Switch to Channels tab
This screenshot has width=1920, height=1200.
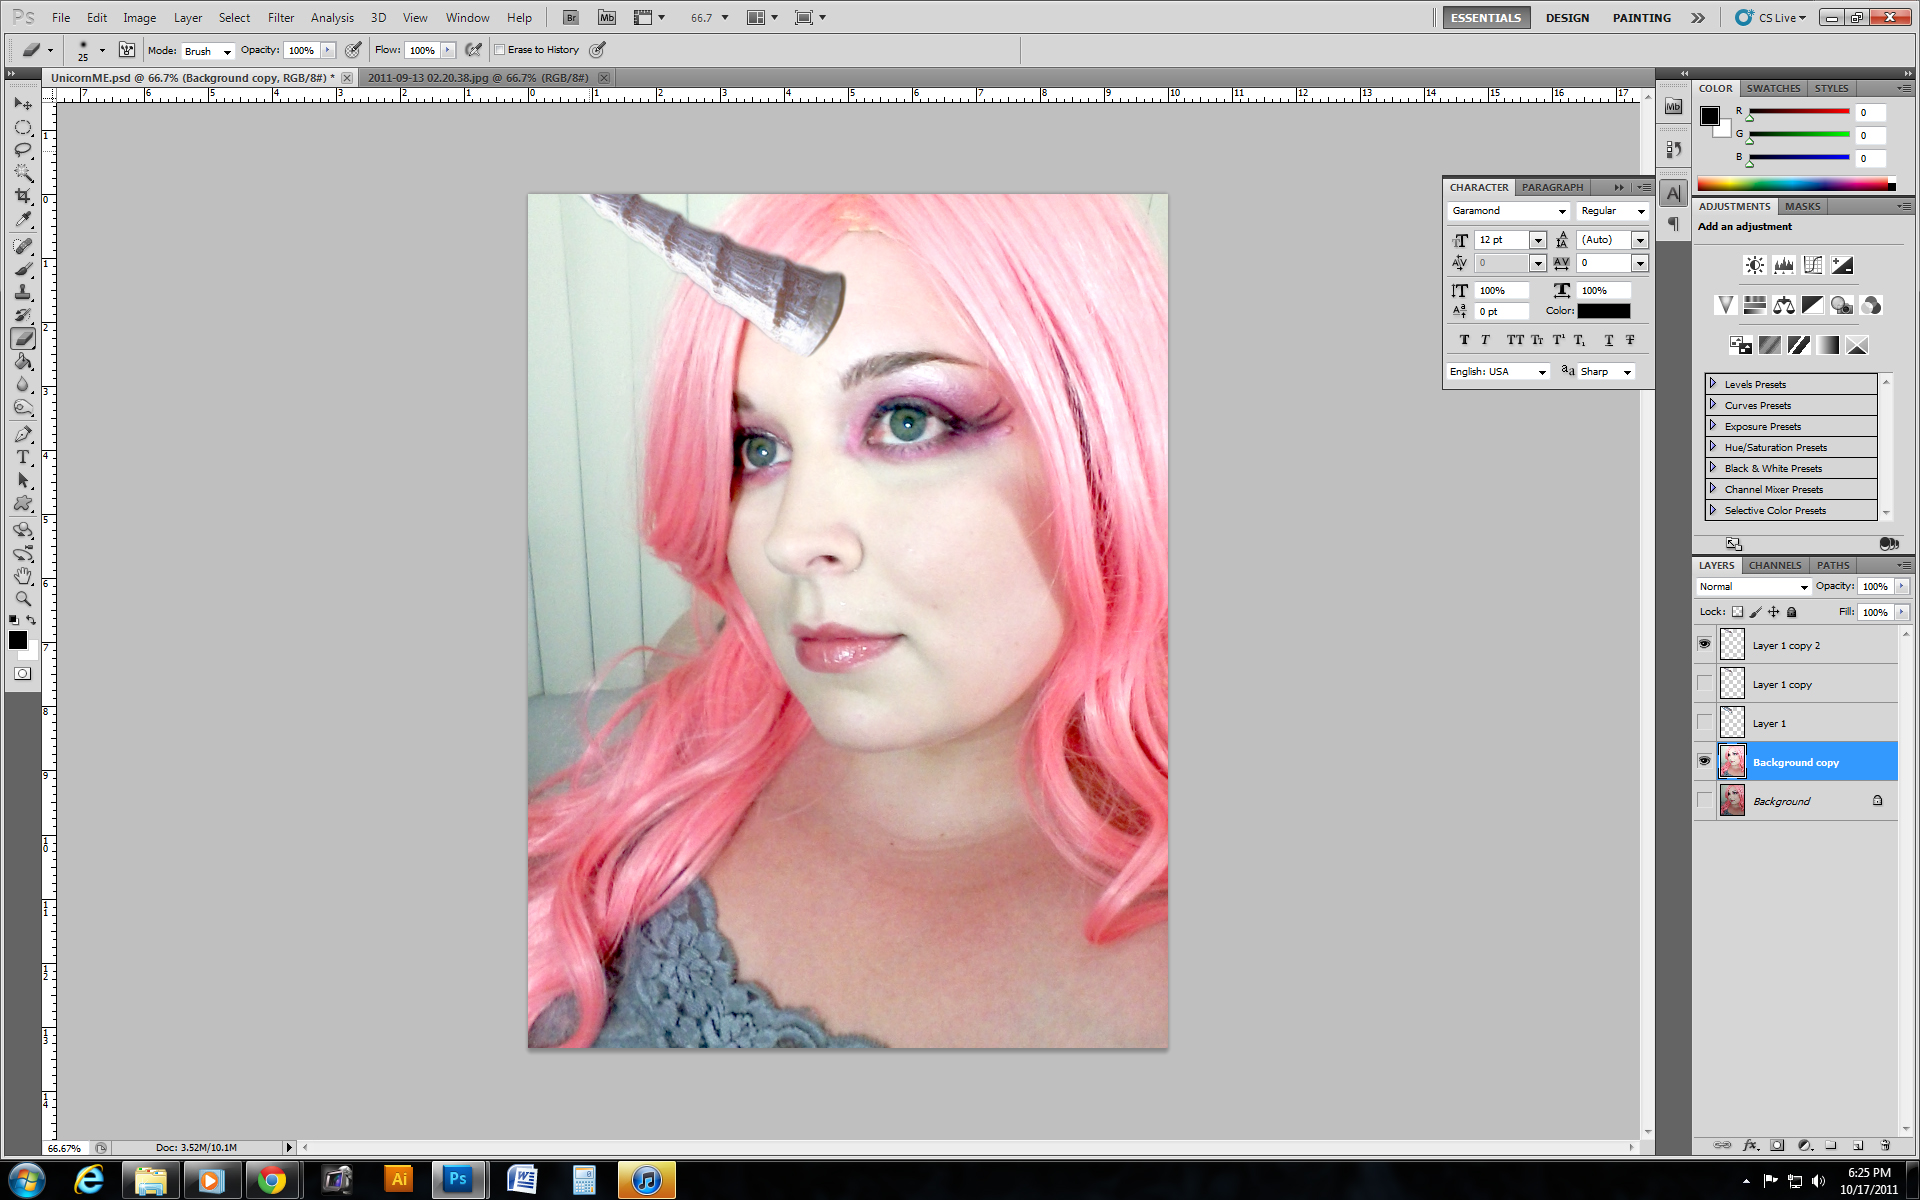(1775, 565)
